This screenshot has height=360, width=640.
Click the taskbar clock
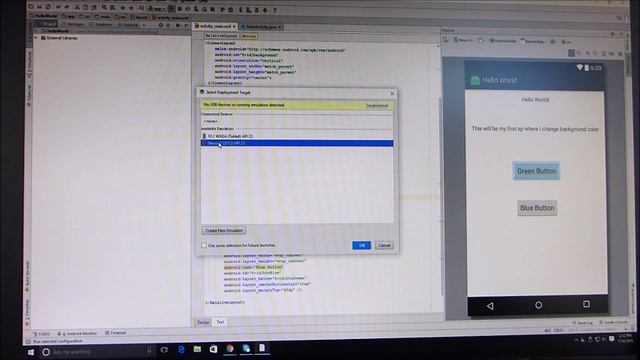[625, 338]
